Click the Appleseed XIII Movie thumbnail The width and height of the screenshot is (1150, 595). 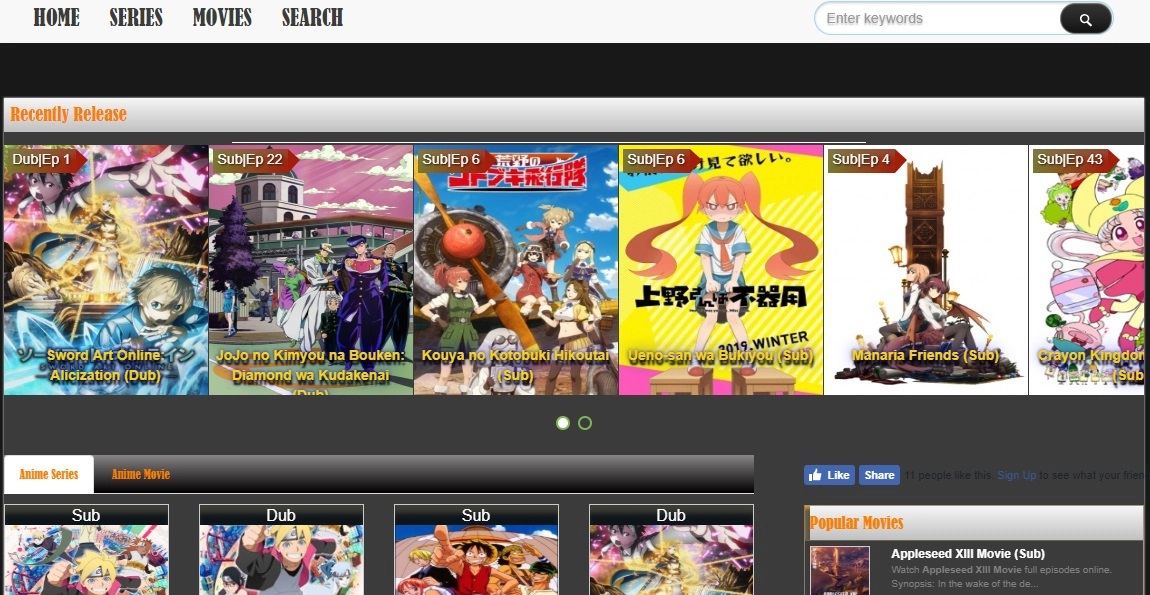(x=840, y=571)
